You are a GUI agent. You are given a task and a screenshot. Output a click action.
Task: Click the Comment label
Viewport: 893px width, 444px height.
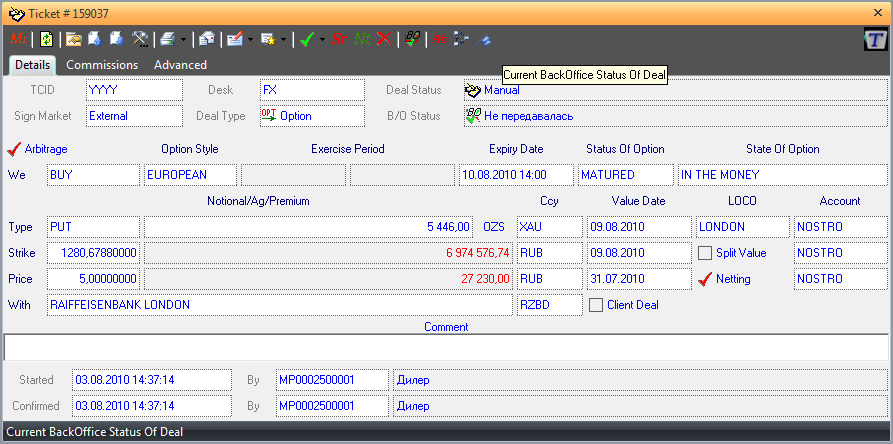tap(446, 327)
